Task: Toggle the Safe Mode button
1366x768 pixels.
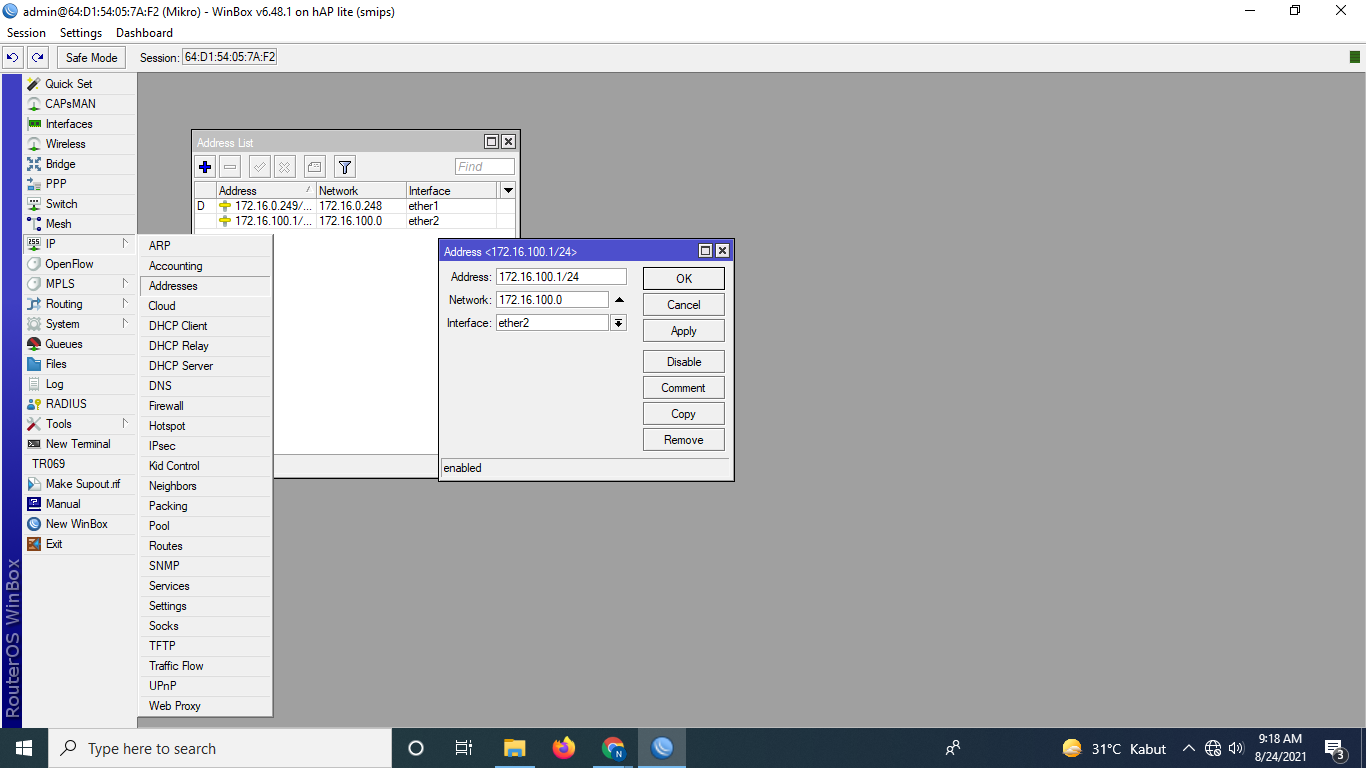Action: click(x=92, y=58)
